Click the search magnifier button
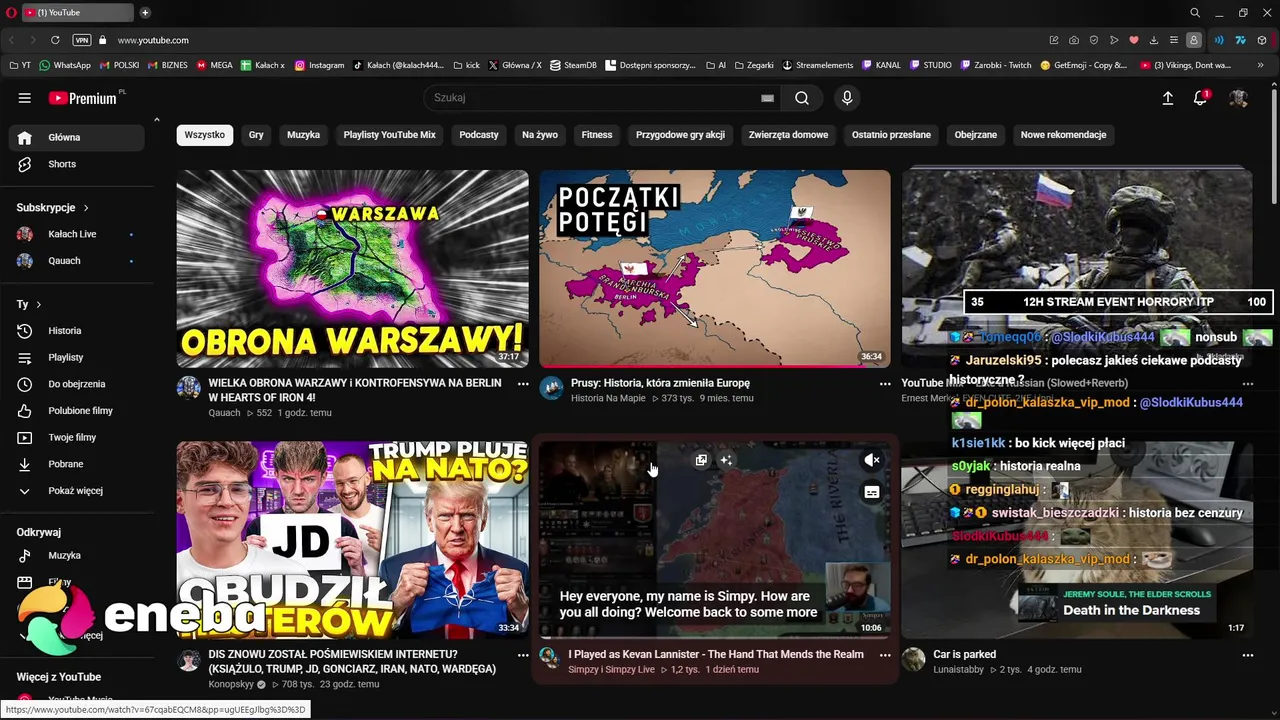This screenshot has height=720, width=1280. coord(802,98)
